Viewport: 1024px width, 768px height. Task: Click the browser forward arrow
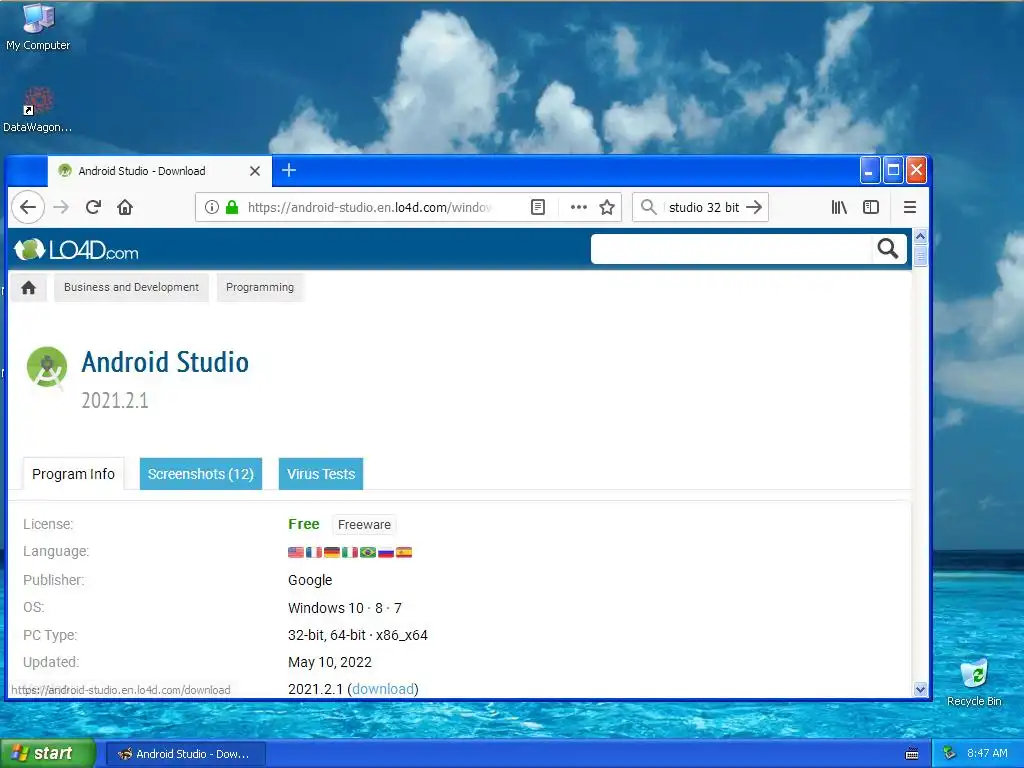pyautogui.click(x=61, y=208)
